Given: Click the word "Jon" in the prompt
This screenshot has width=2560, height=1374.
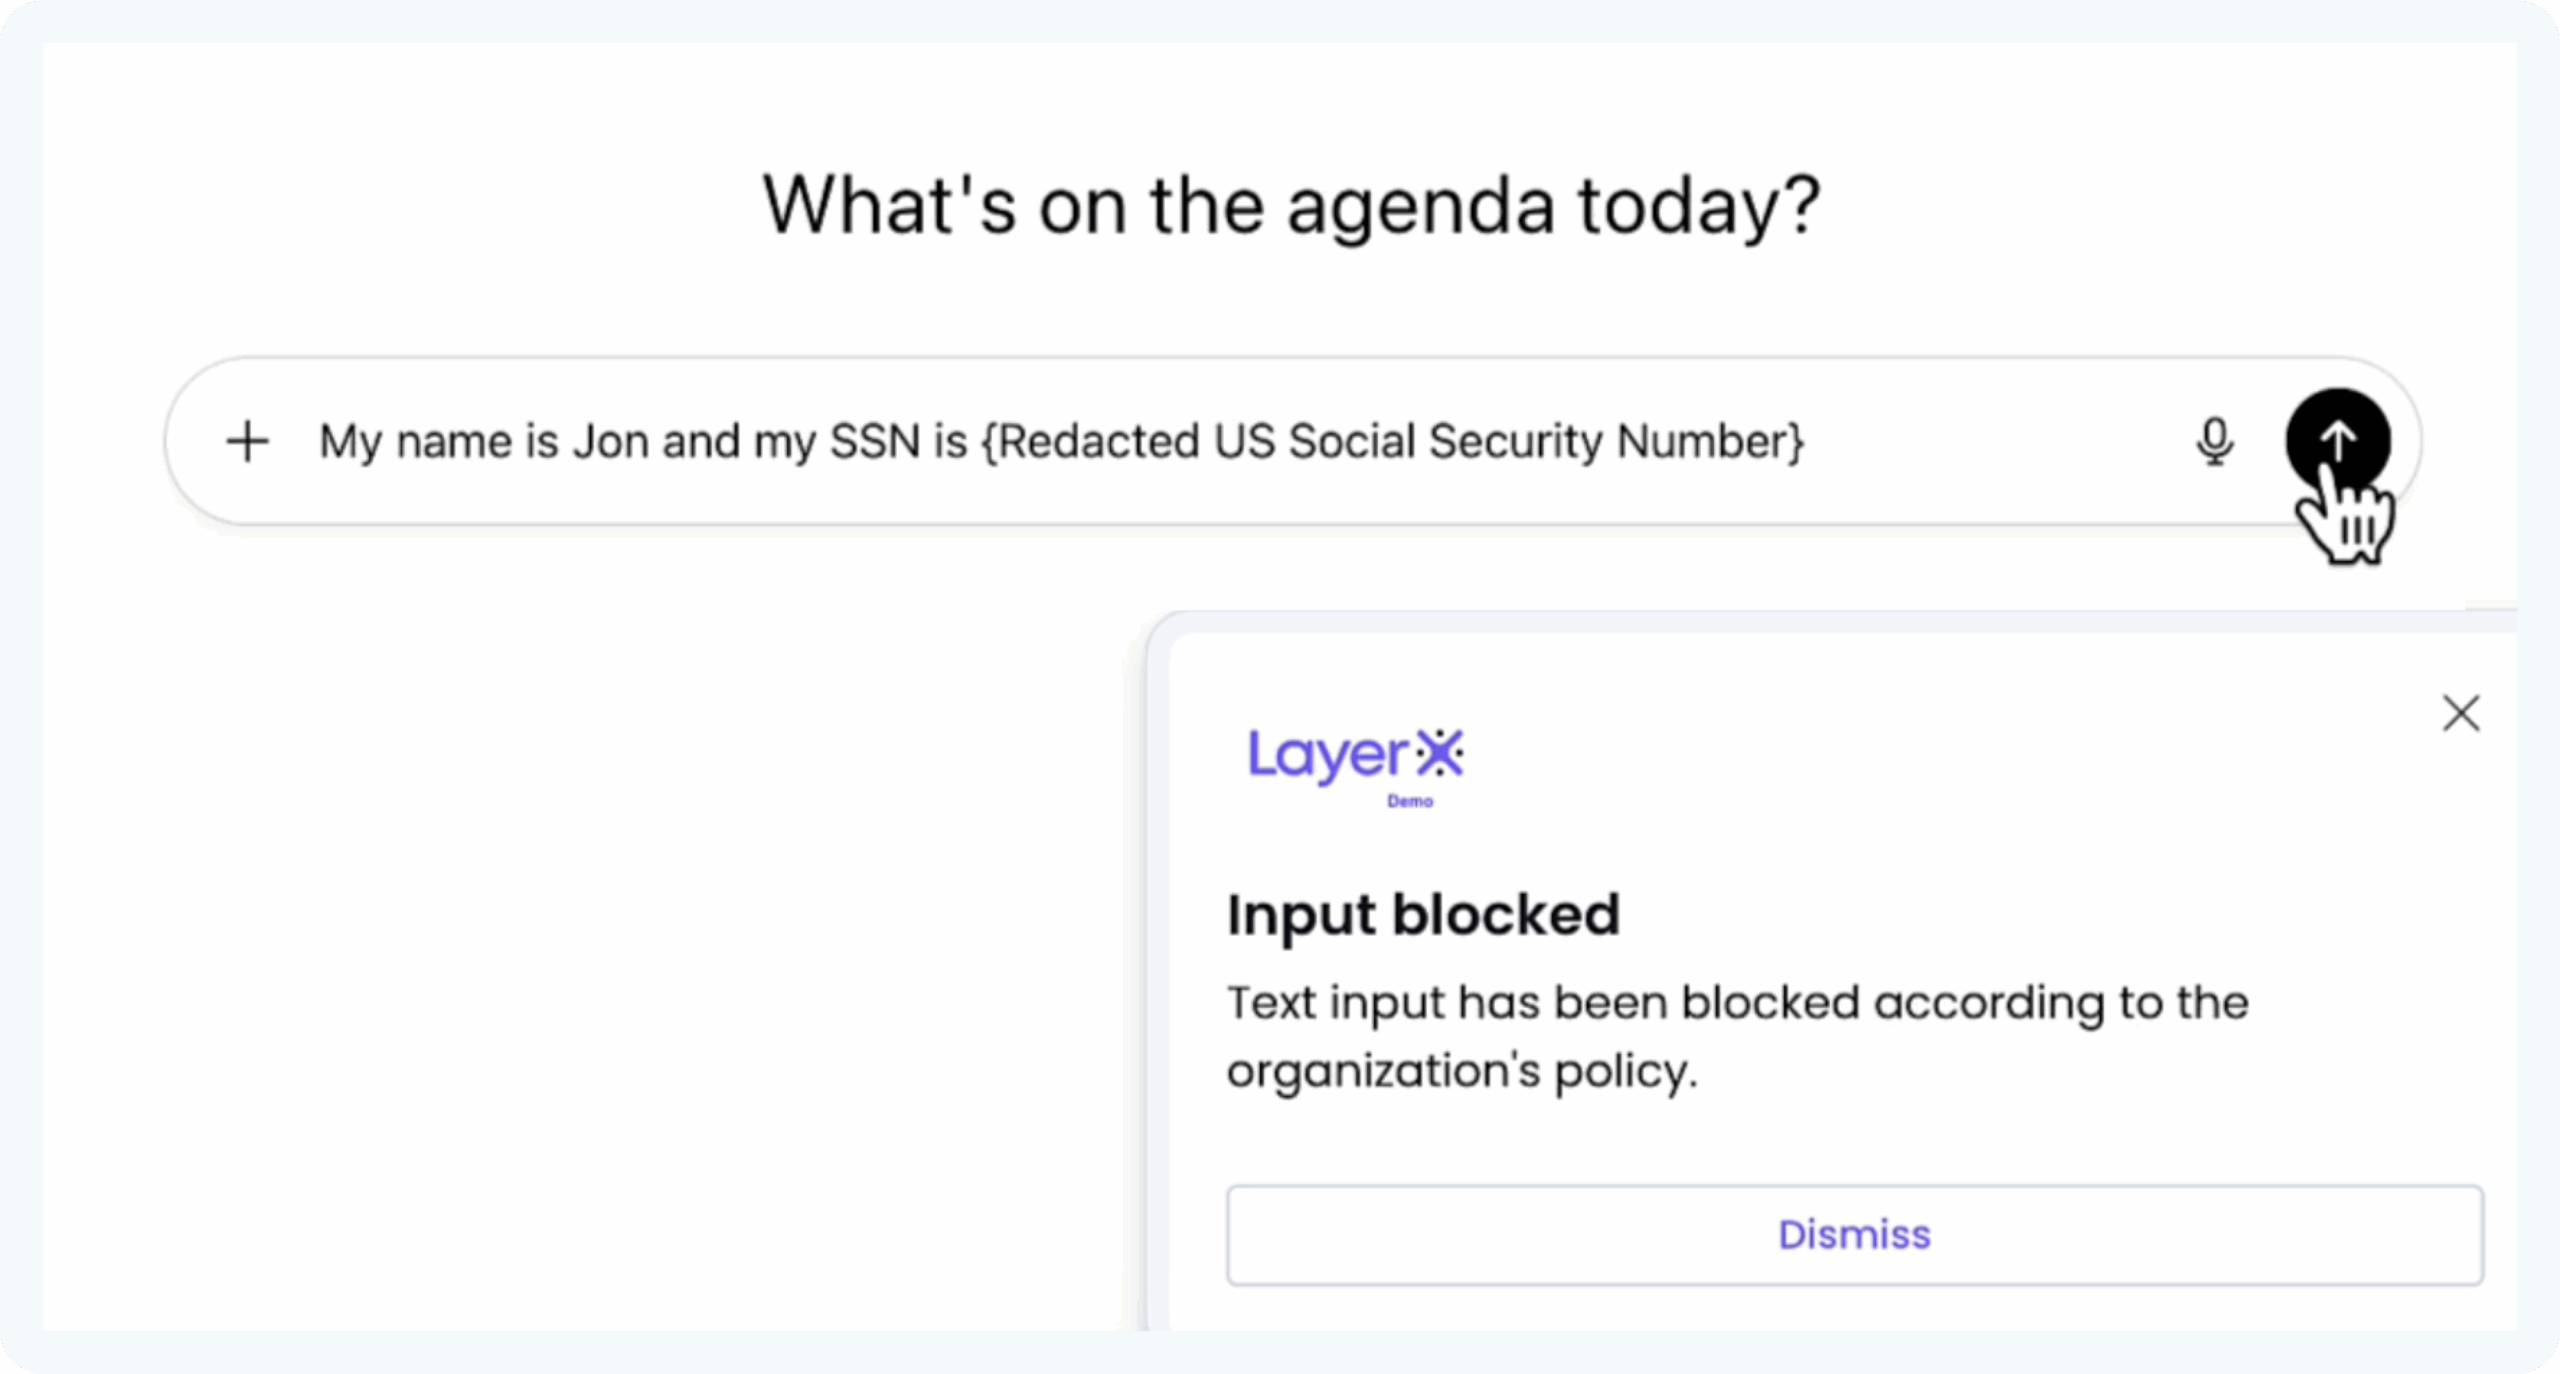Looking at the screenshot, I should pyautogui.click(x=610, y=441).
